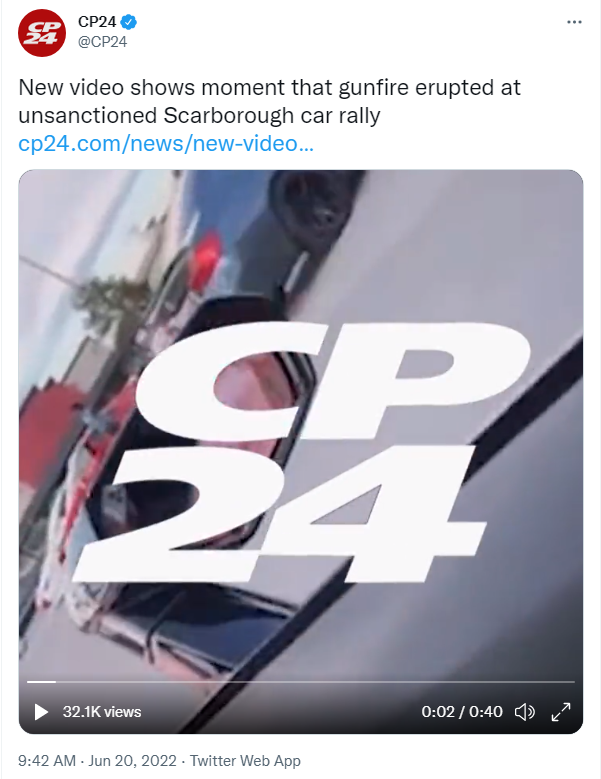
Task: Seek to the played portion of the timeline
Action: (x=41, y=682)
